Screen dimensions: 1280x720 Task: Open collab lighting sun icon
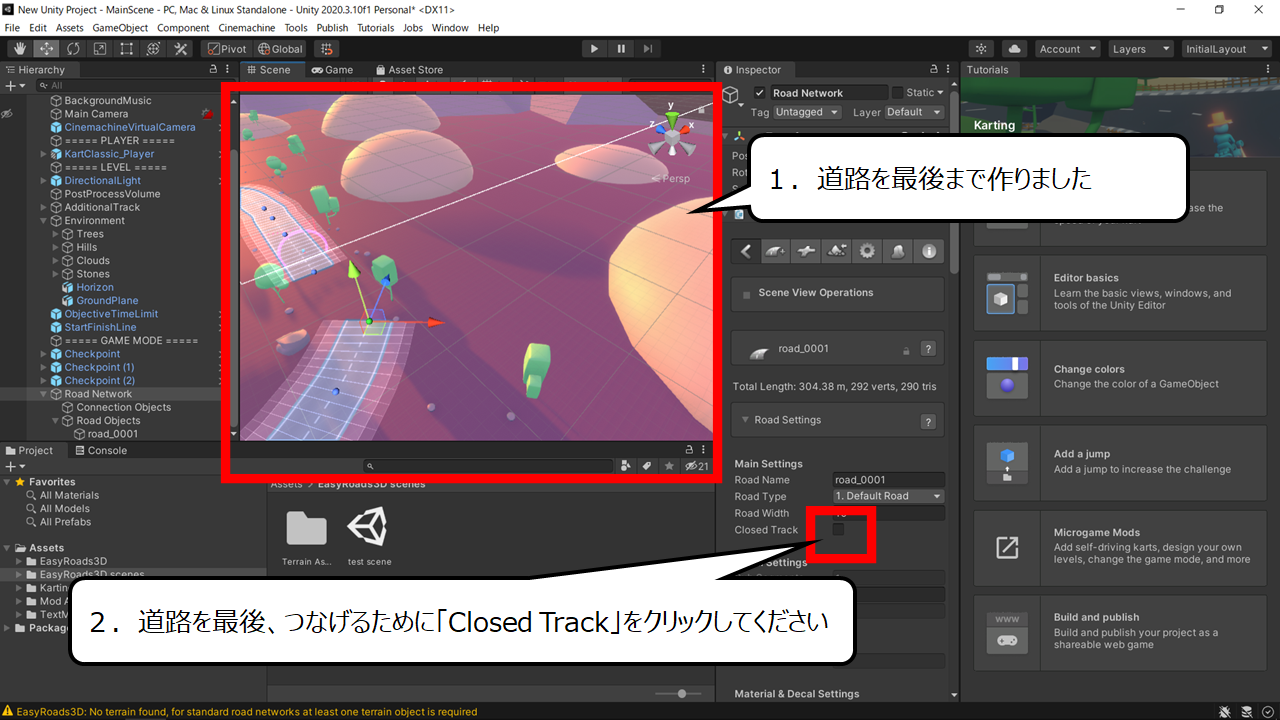[x=981, y=48]
